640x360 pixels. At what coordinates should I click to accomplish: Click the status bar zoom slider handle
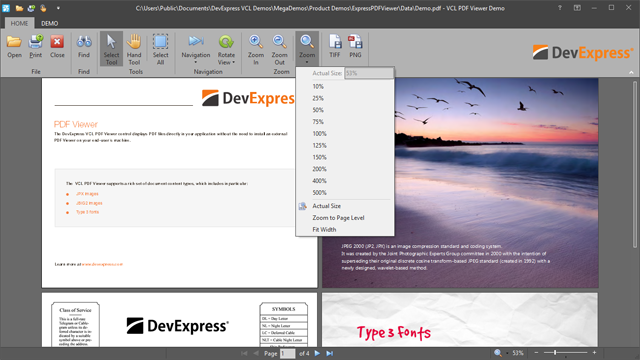(x=555, y=353)
